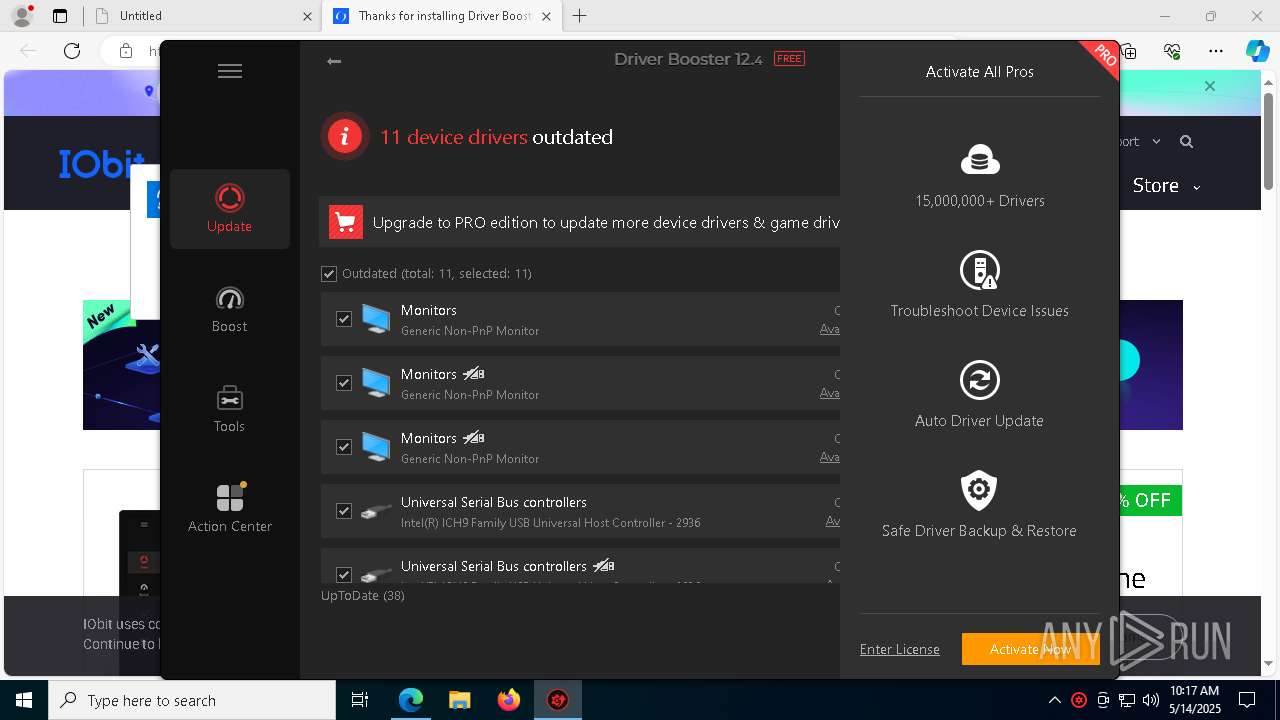Toggle the Outdated select-all checkbox
Image resolution: width=1280 pixels, height=720 pixels.
click(x=329, y=273)
